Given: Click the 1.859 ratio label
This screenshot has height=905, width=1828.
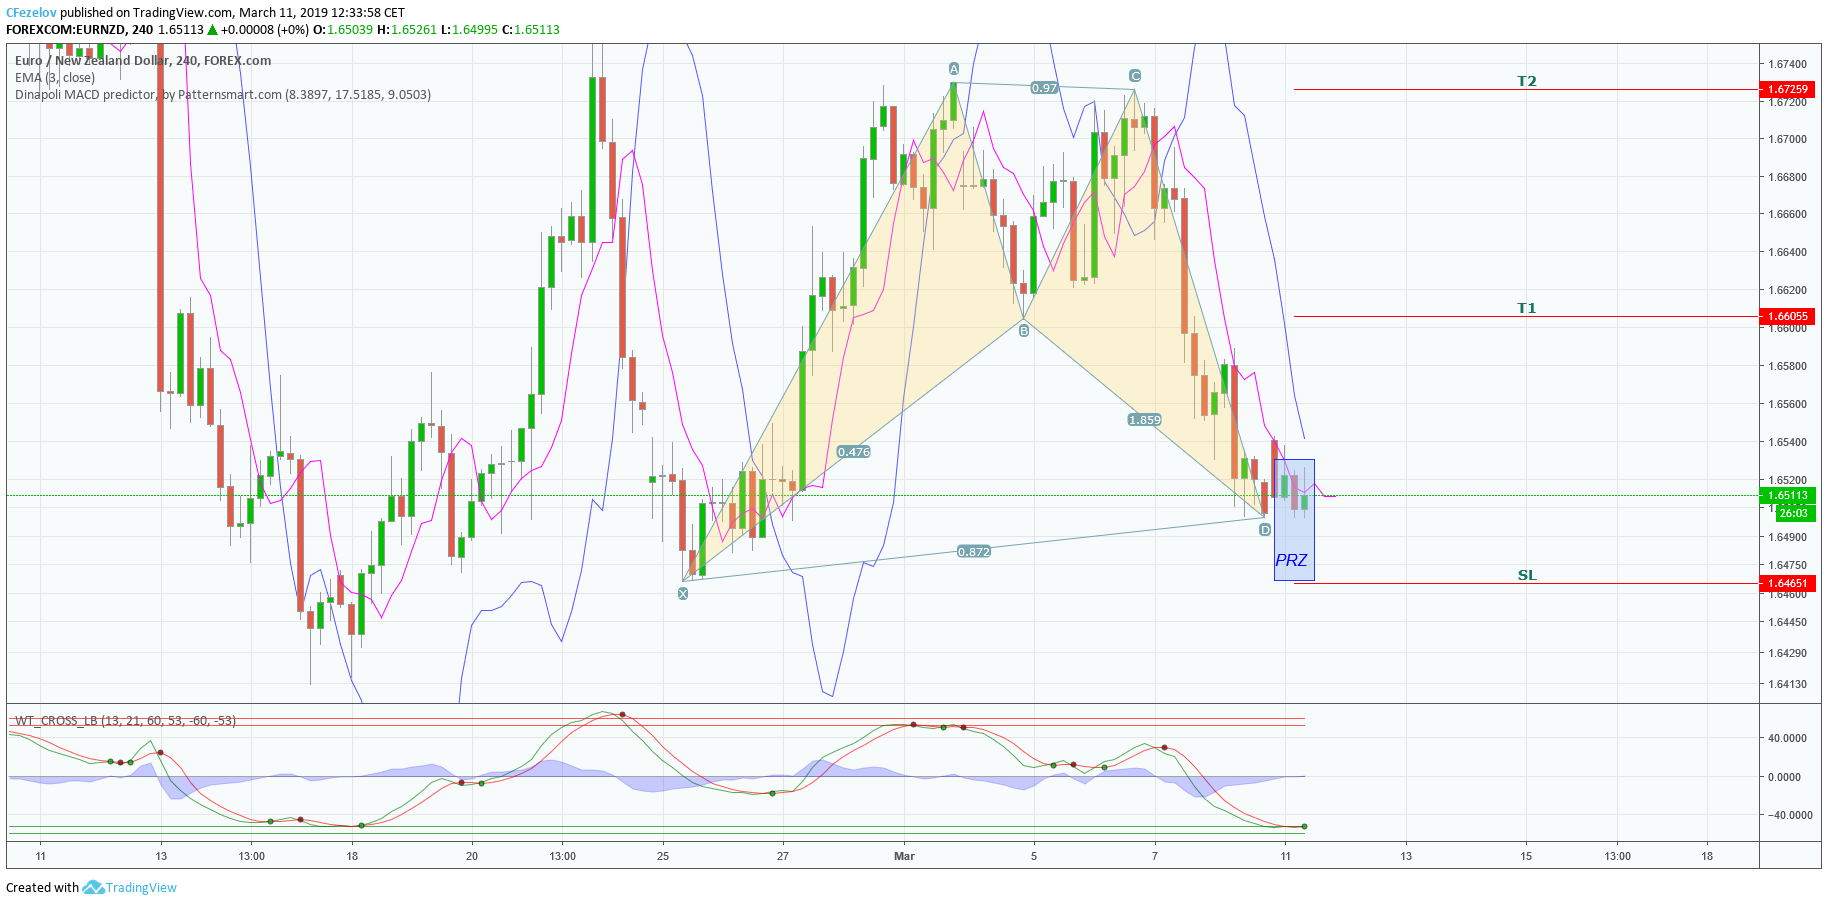Looking at the screenshot, I should (x=1145, y=420).
